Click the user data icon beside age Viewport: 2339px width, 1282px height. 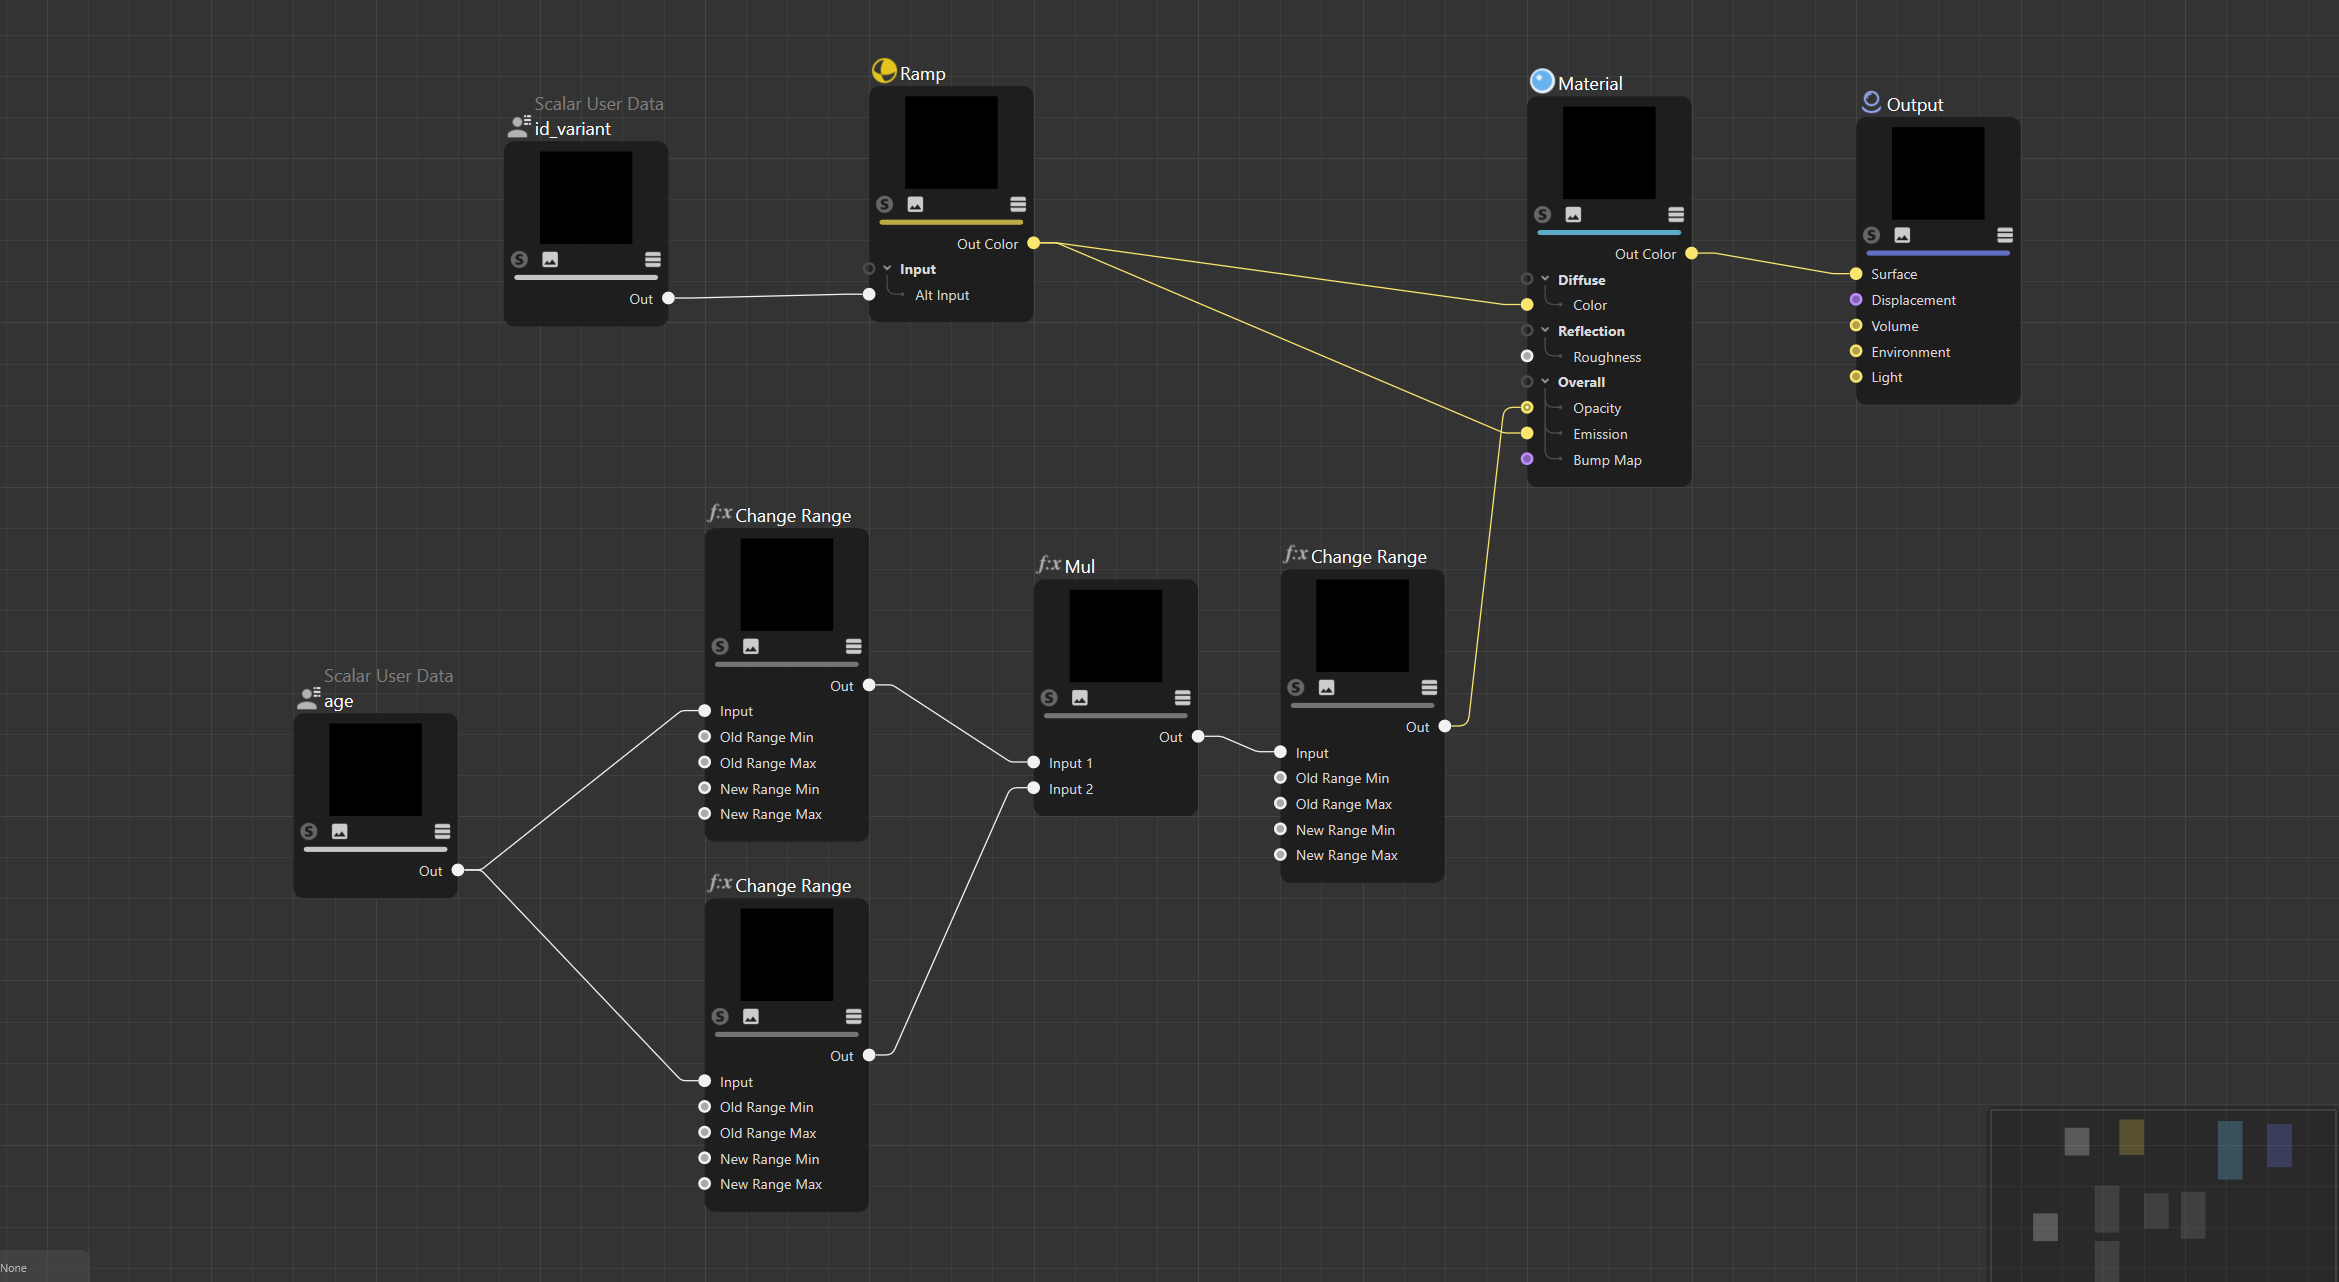309,698
